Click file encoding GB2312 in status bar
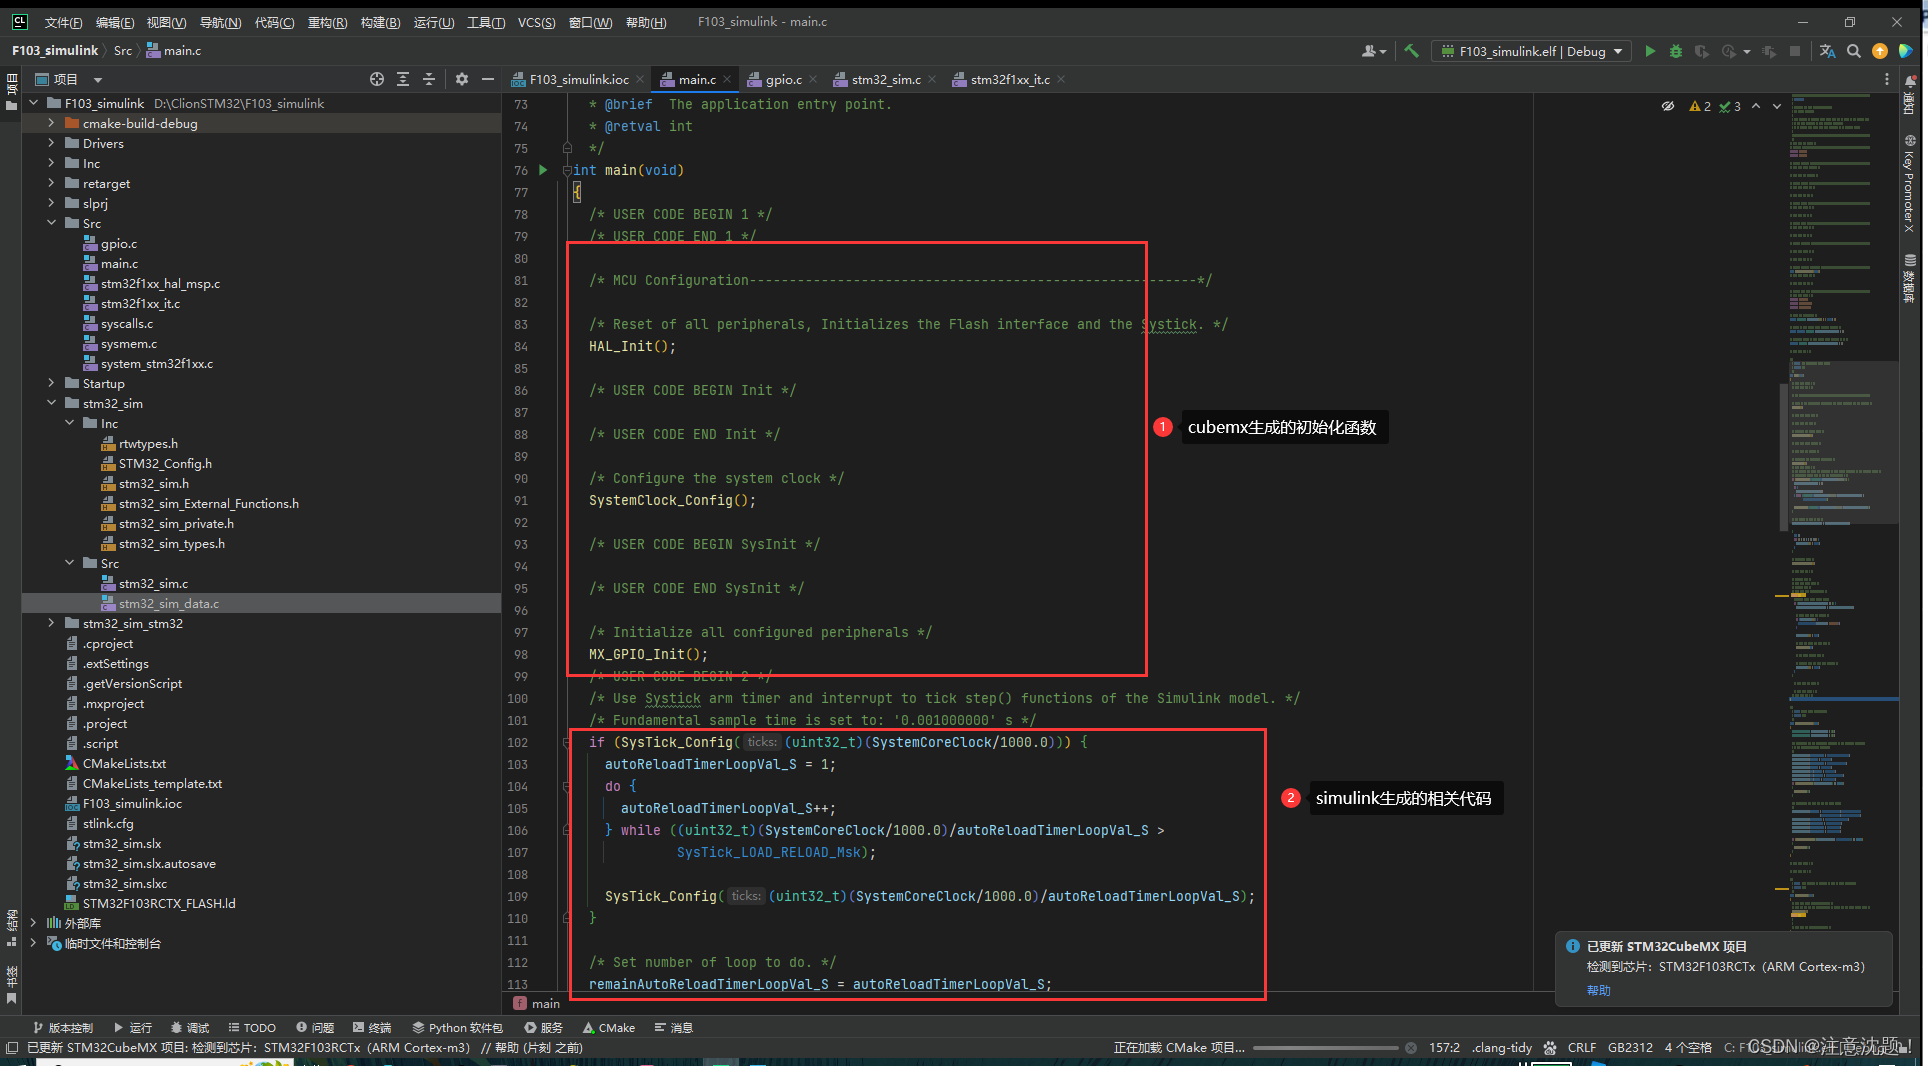Viewport: 1928px width, 1066px height. pyautogui.click(x=1630, y=1047)
